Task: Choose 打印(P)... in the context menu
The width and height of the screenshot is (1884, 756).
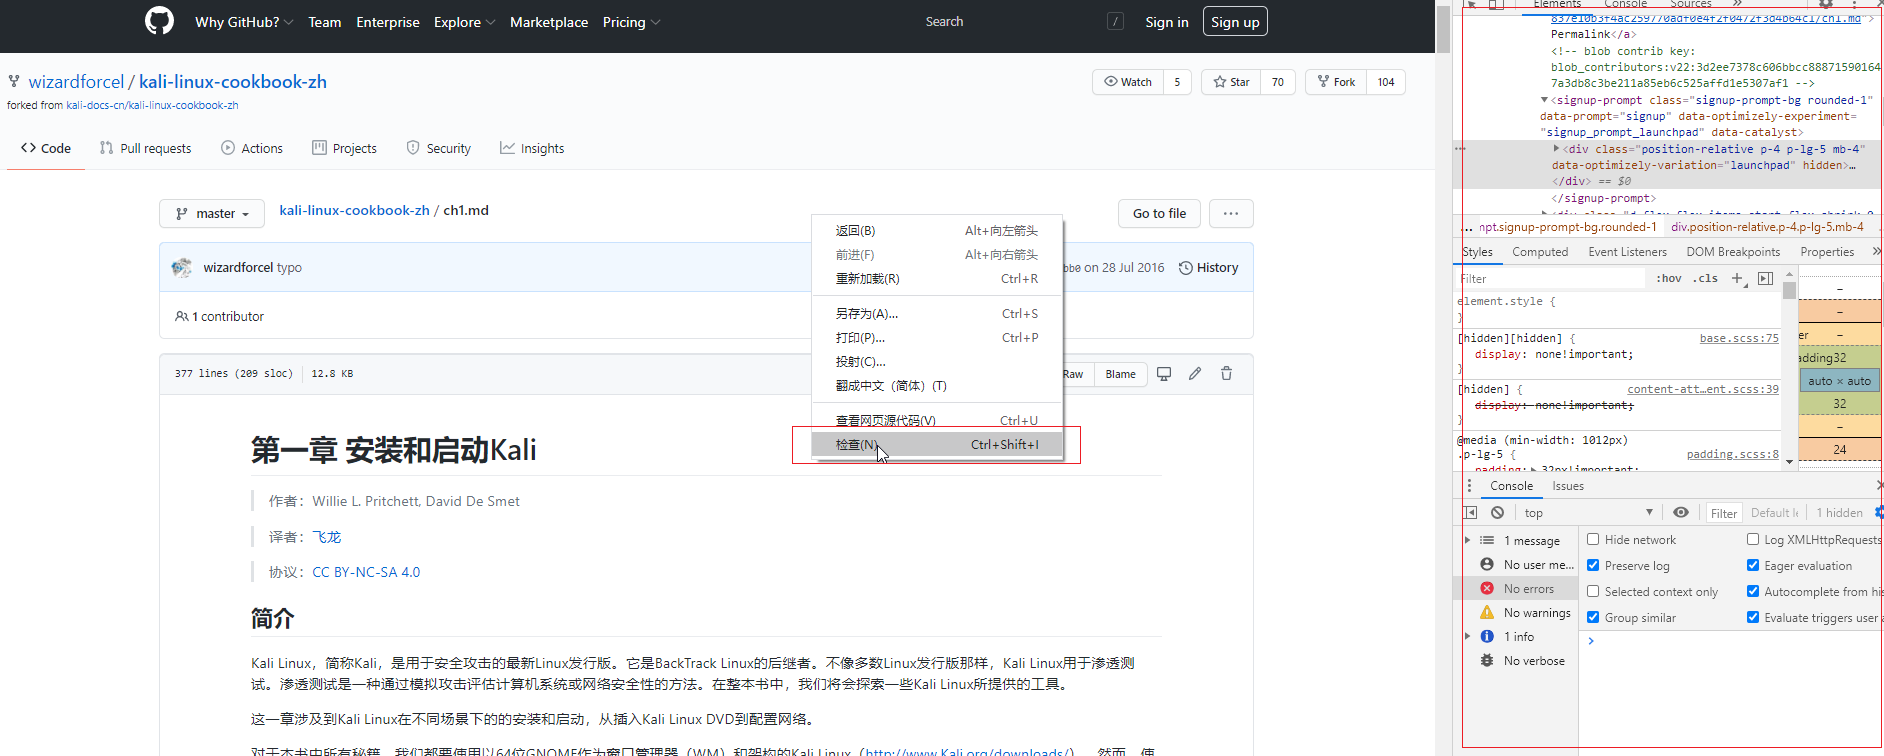Action: [x=937, y=338]
